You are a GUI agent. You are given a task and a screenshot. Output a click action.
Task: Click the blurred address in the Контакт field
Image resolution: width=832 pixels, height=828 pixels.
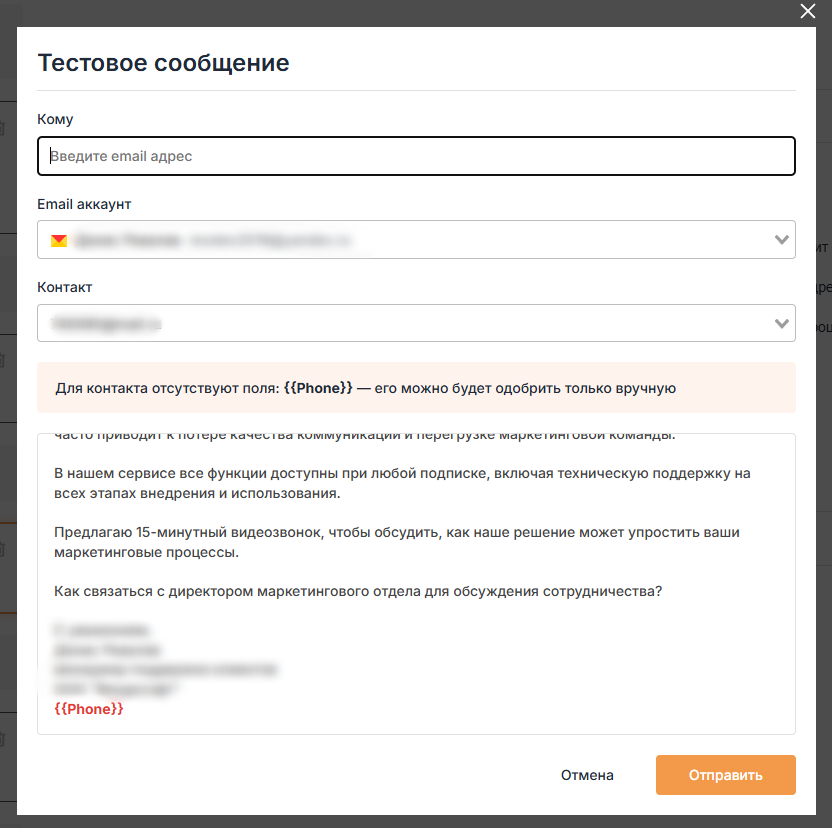[108, 324]
